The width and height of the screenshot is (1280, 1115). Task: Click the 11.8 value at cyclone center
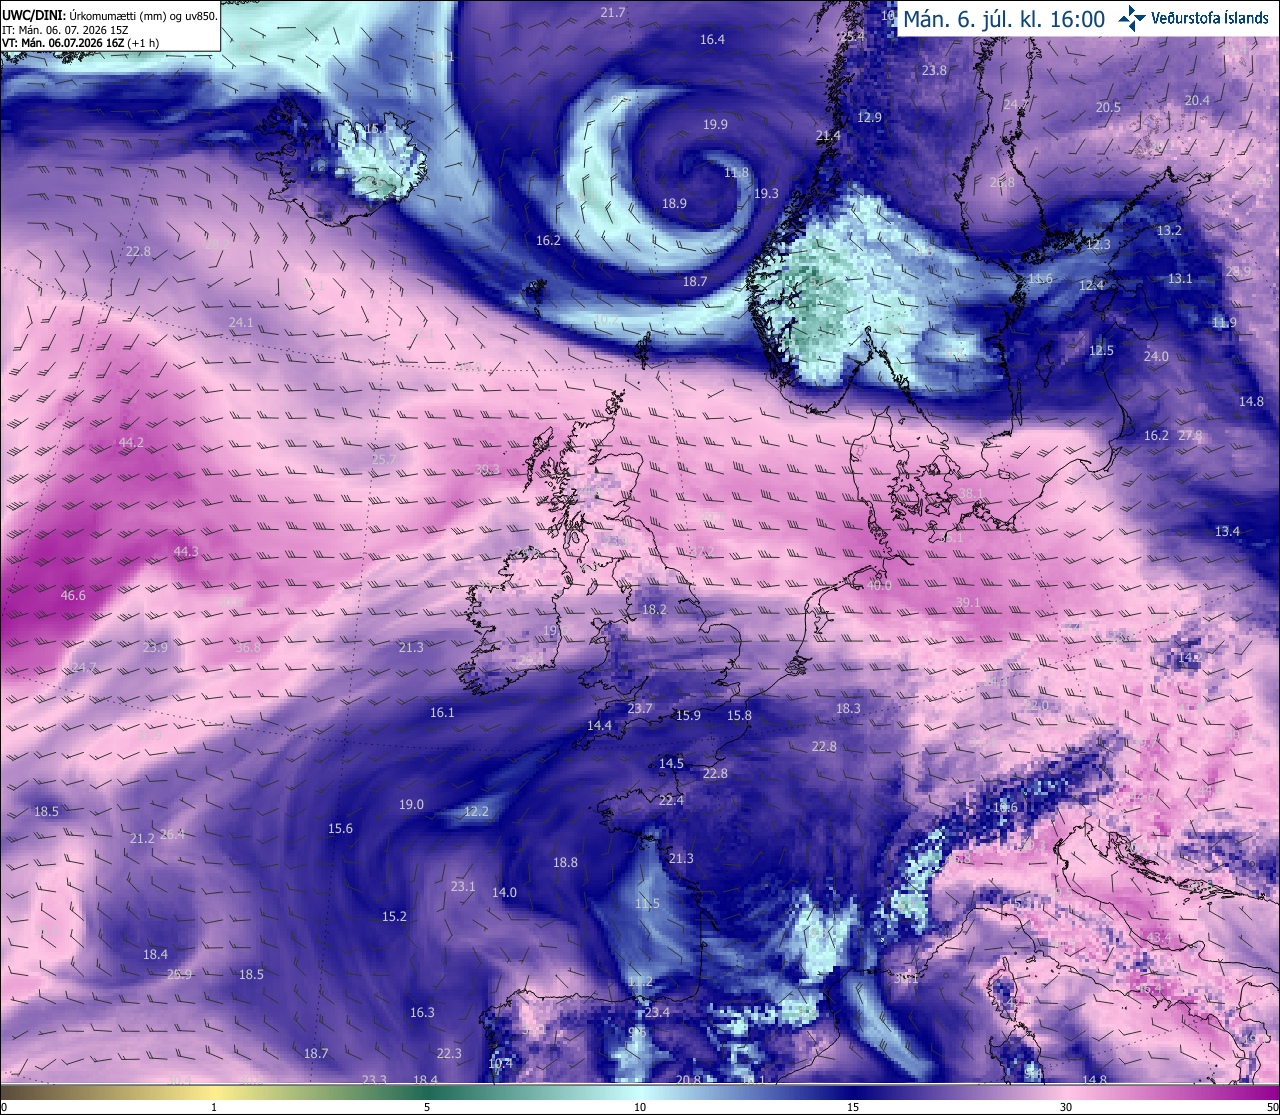(x=736, y=173)
